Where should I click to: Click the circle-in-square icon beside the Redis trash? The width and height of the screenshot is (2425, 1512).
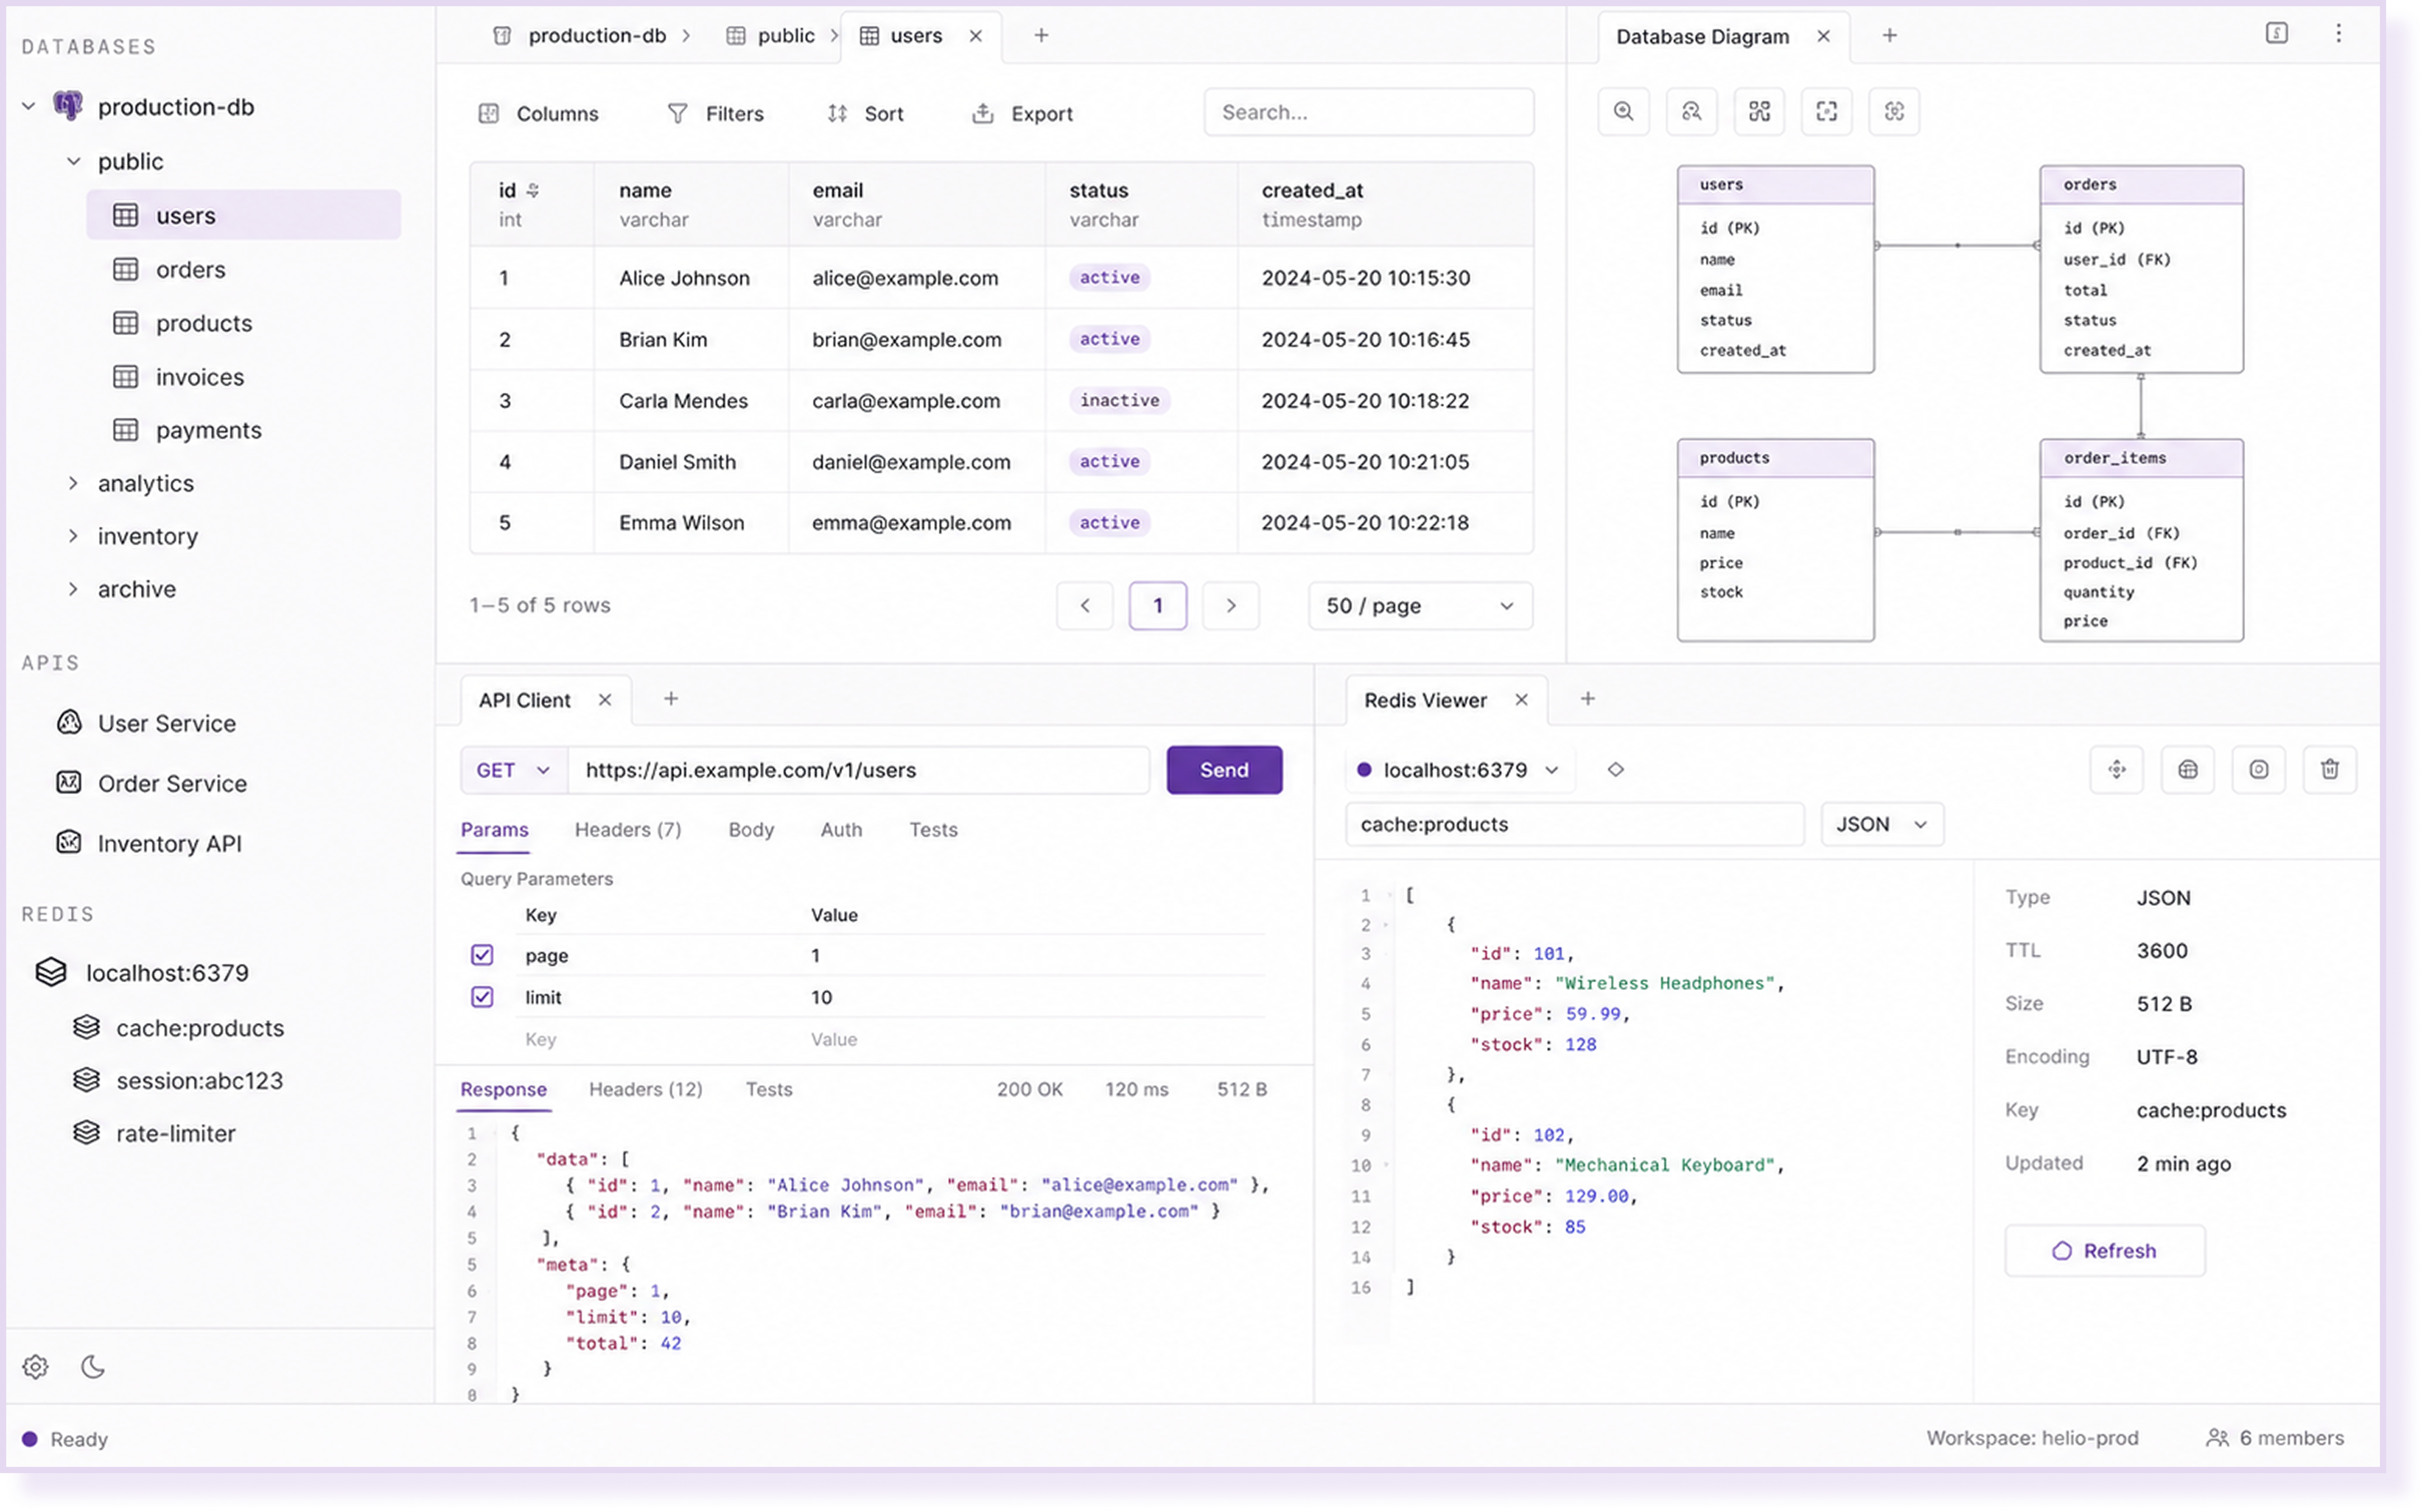(2258, 770)
